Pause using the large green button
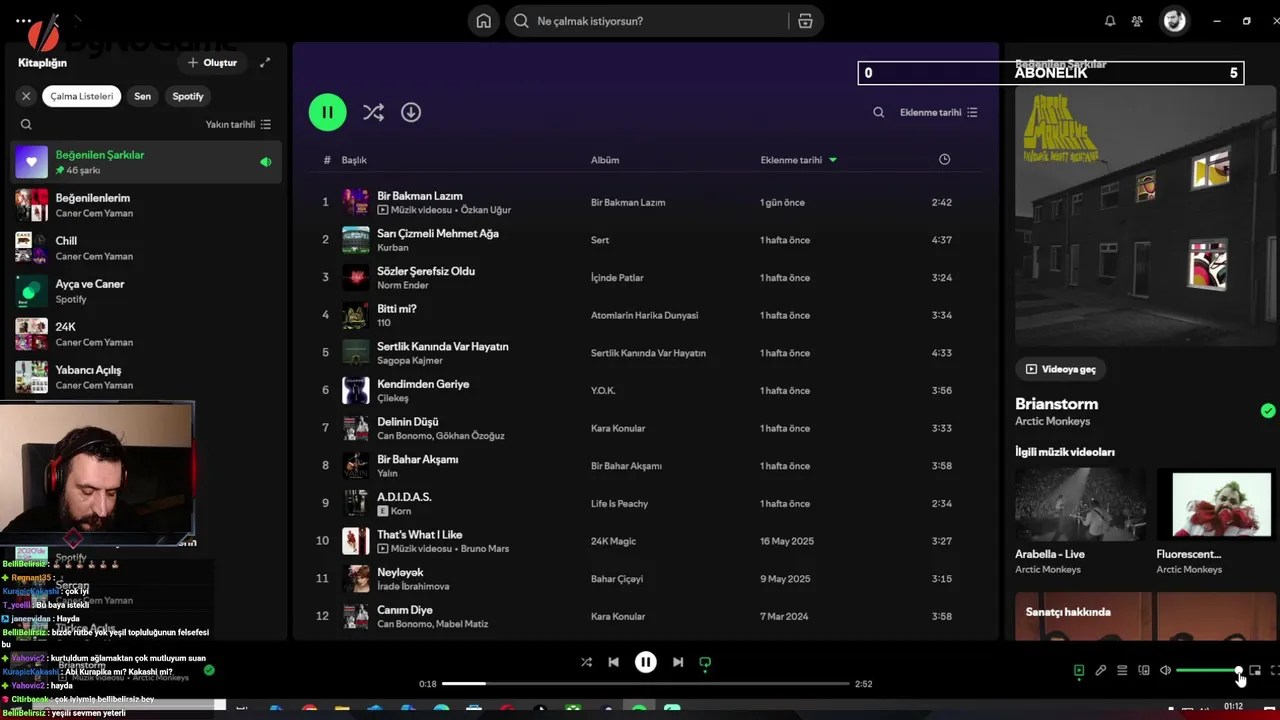Image resolution: width=1280 pixels, height=720 pixels. (x=327, y=112)
